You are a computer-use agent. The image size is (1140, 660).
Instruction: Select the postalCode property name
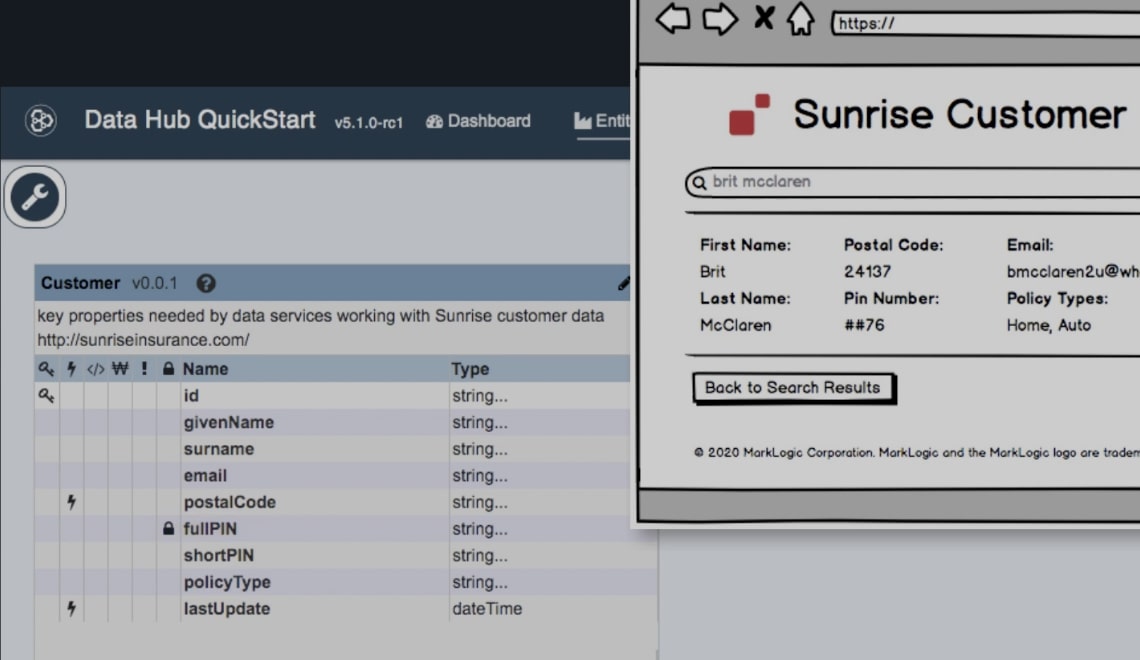click(230, 502)
